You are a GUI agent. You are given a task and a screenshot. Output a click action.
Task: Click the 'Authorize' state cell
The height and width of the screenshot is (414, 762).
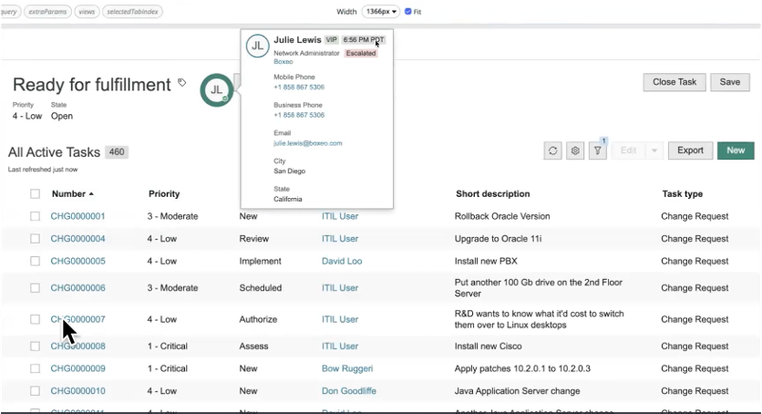pos(258,319)
